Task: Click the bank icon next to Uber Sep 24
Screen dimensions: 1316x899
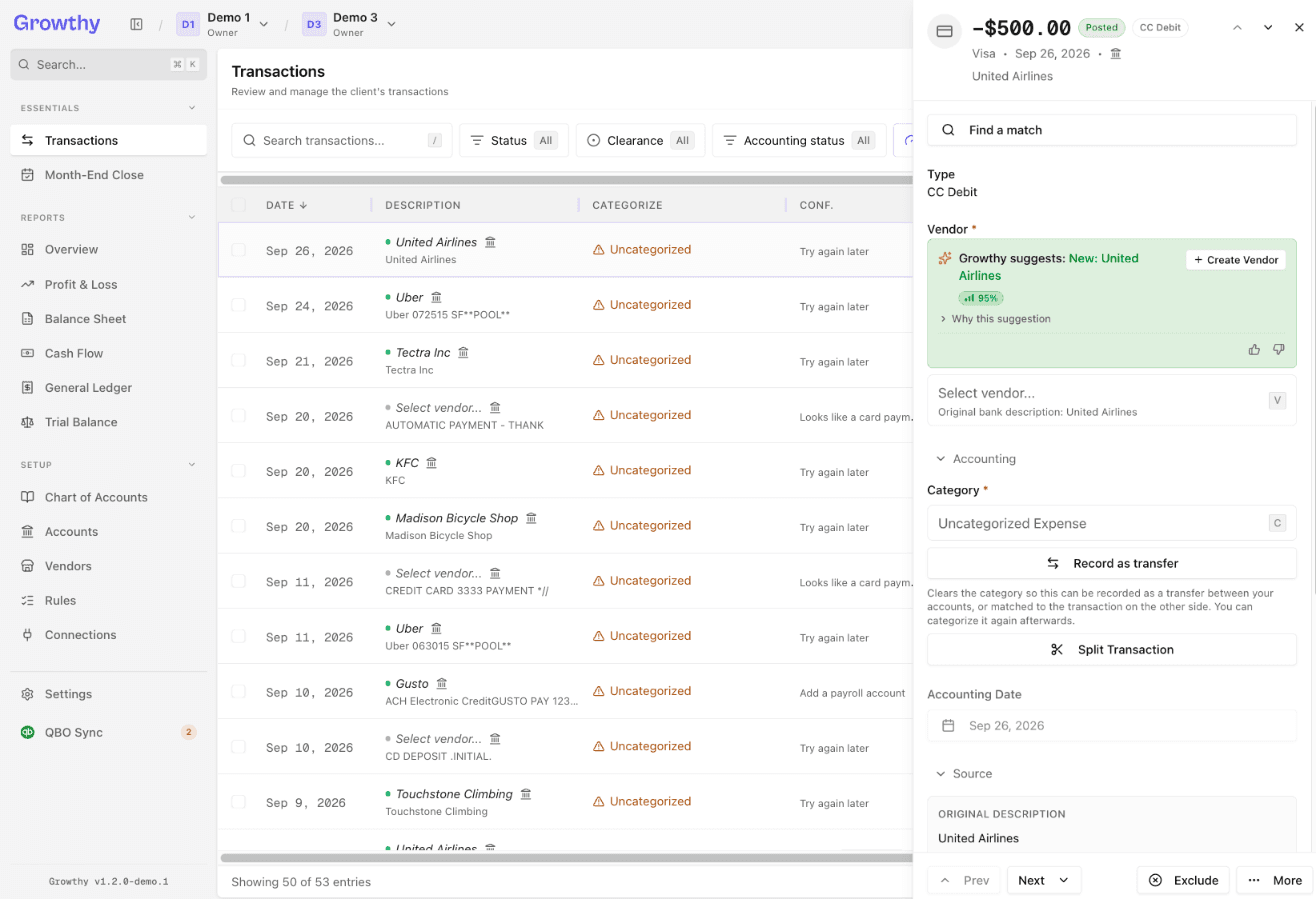Action: (437, 297)
